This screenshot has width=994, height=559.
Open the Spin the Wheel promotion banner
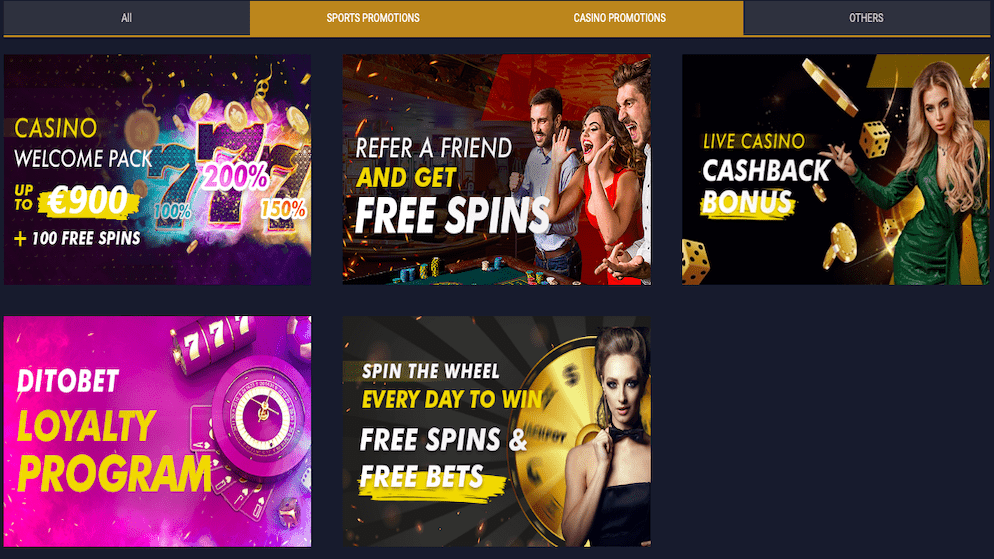(x=496, y=431)
